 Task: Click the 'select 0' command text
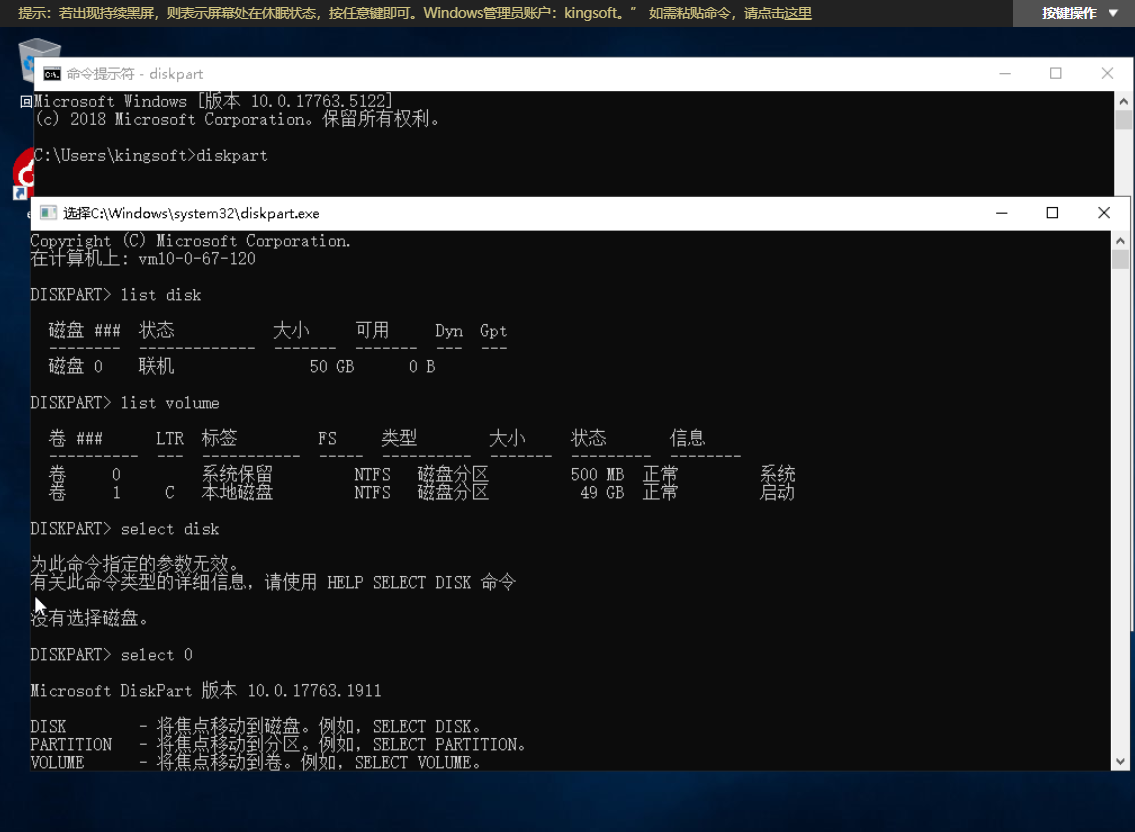156,655
